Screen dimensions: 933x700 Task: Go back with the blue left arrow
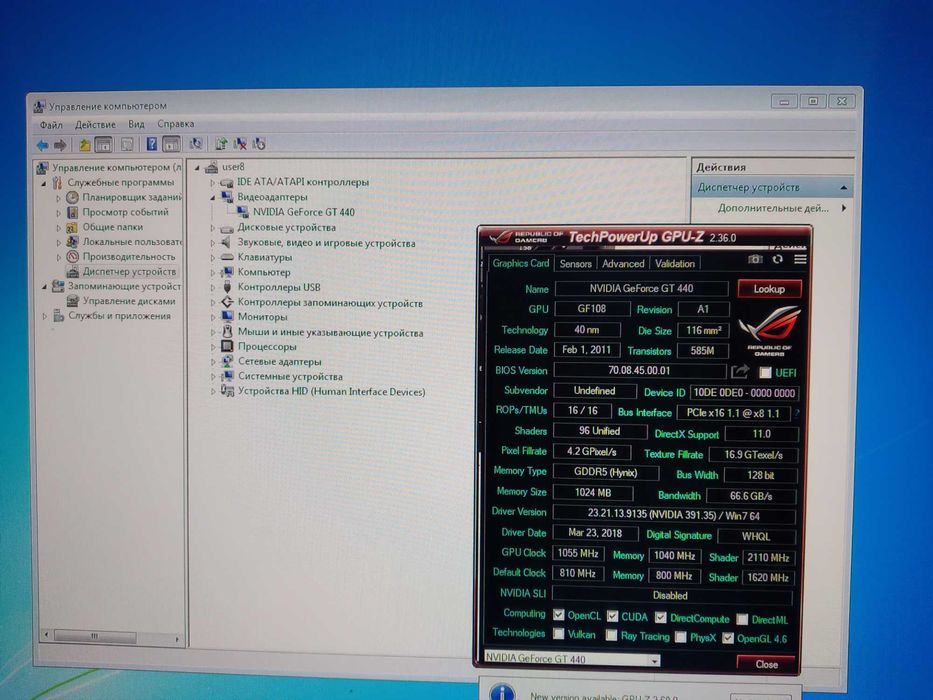click(x=42, y=145)
